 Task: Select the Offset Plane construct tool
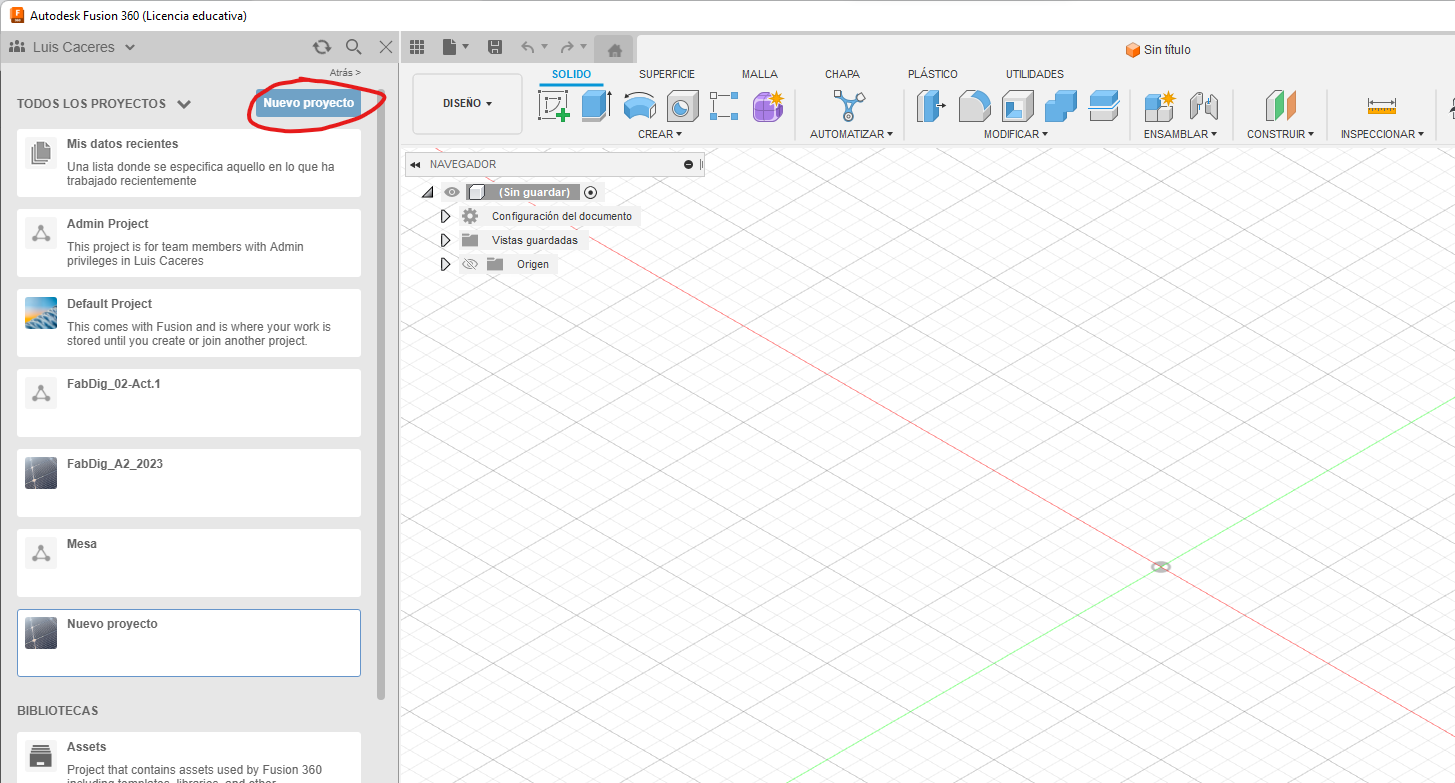(1280, 106)
